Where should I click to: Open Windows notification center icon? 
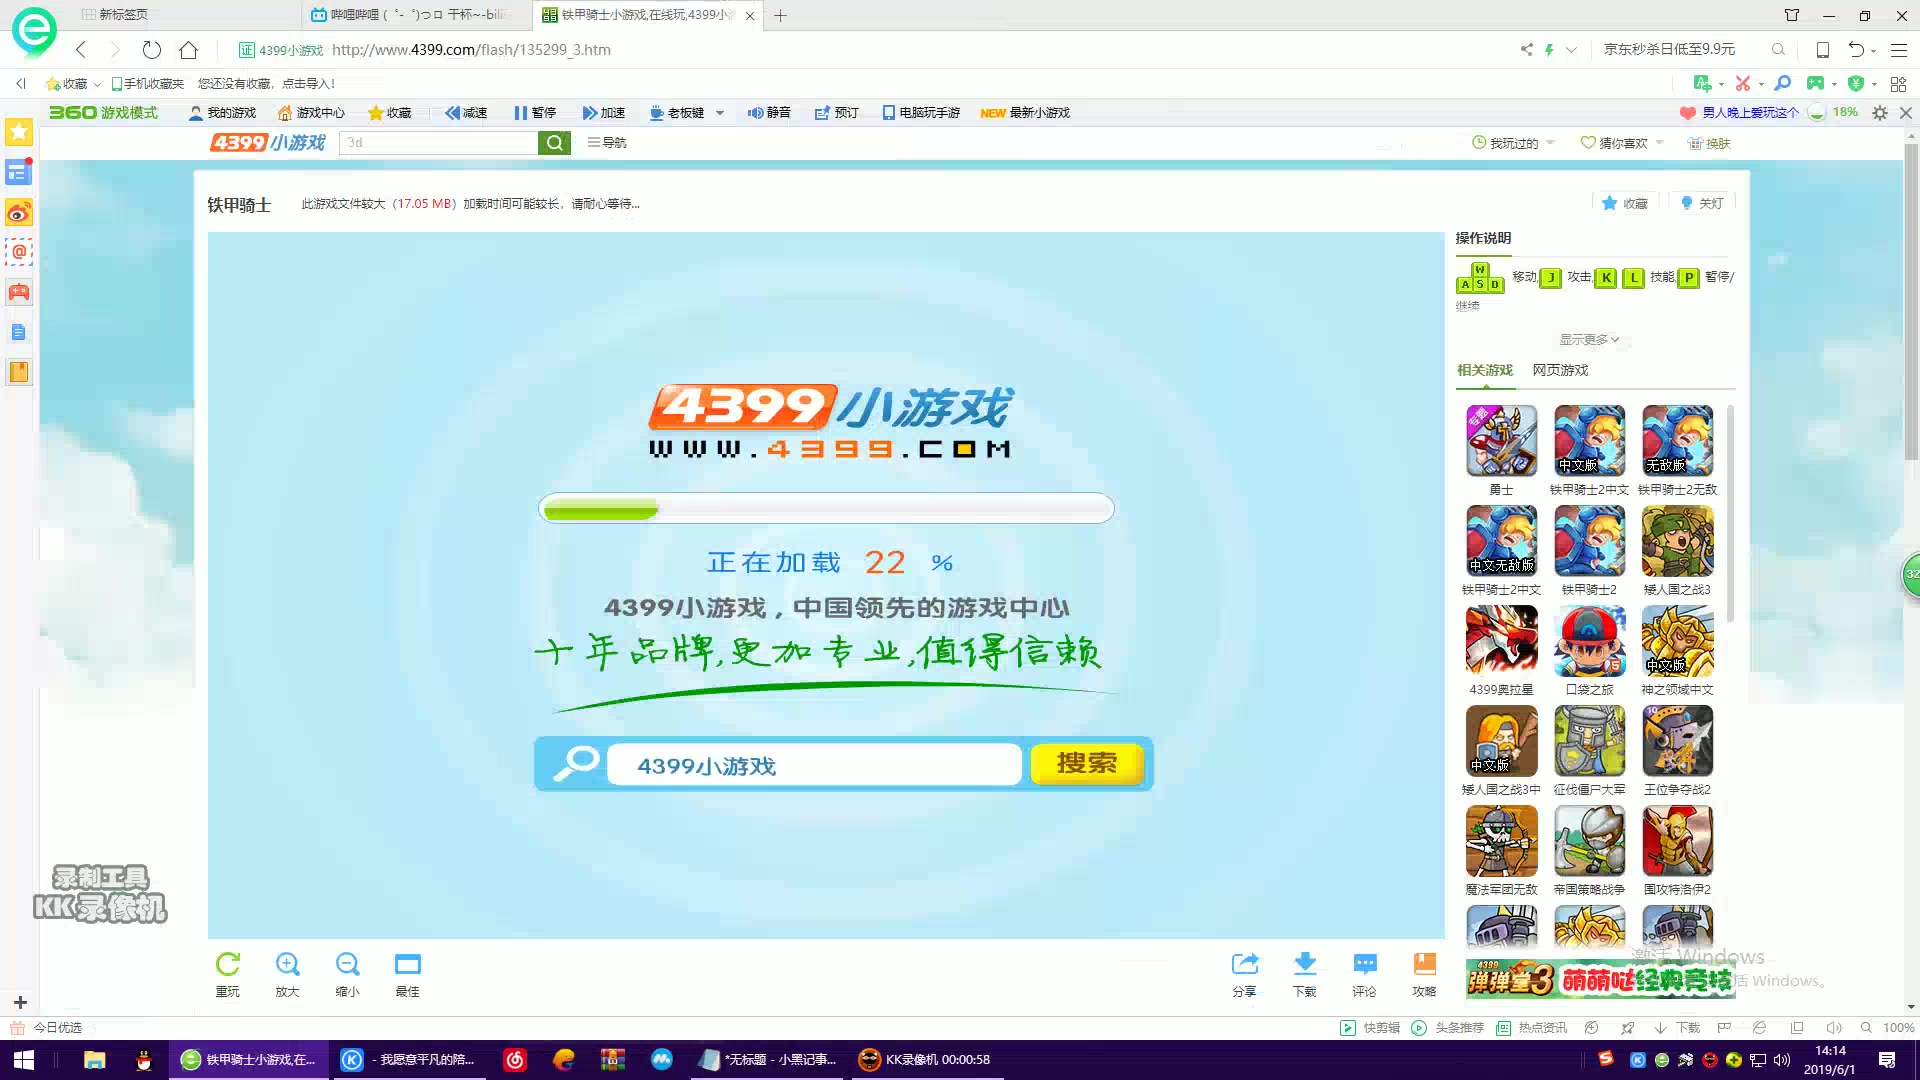(1887, 1060)
